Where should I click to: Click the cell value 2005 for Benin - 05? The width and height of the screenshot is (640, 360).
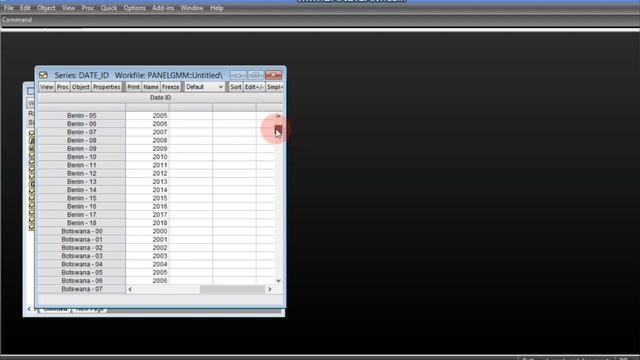tap(147, 116)
